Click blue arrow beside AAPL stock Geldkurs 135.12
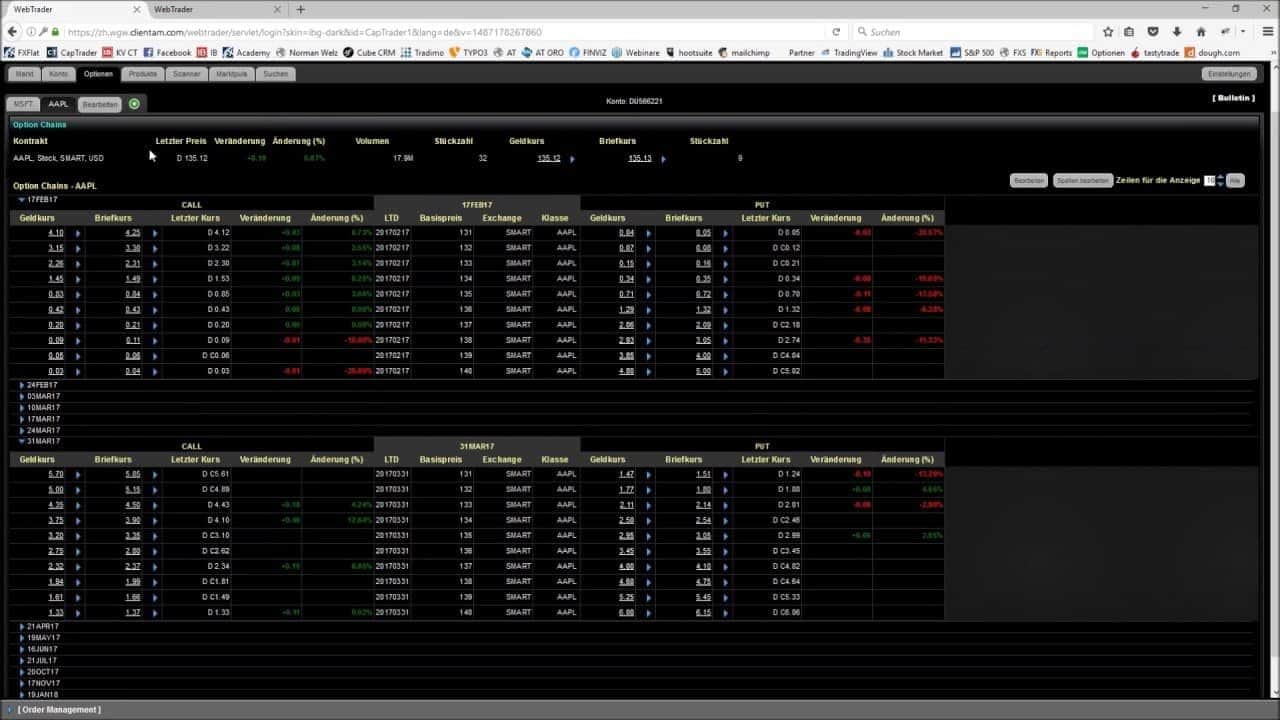 click(572, 159)
